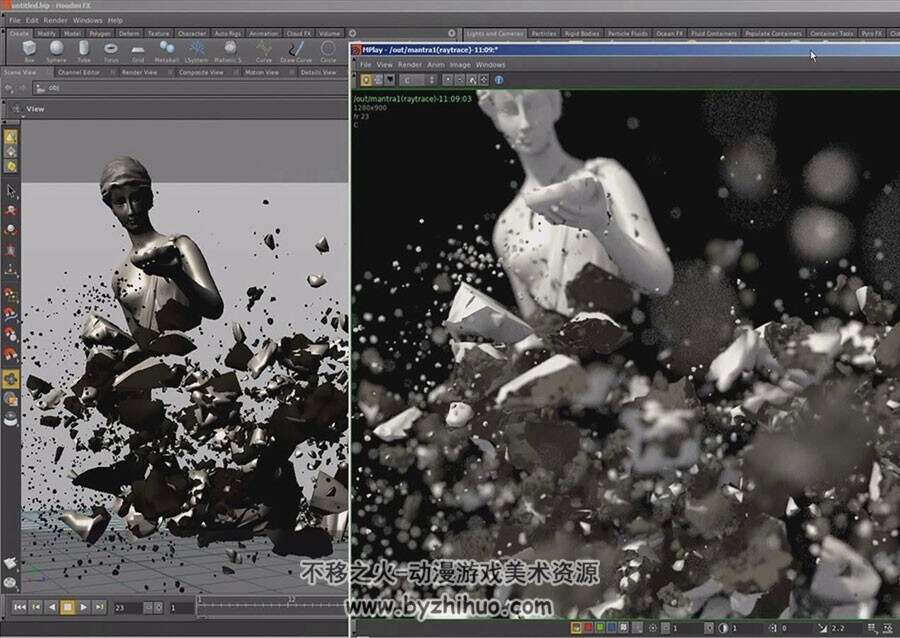900x638 pixels.
Task: Click the zoom-out minus icon in MPlay toolbar
Action: tap(460, 80)
